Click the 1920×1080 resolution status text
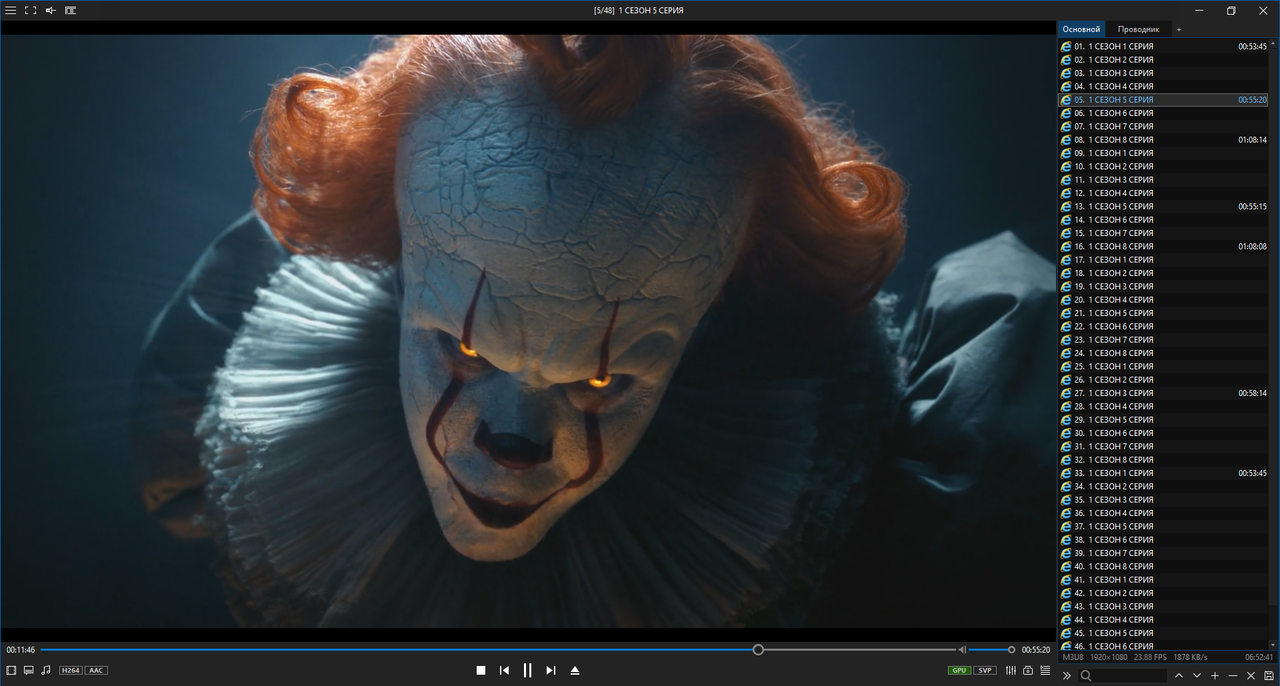Screen dimensions: 1280x686 pyautogui.click(x=1109, y=657)
